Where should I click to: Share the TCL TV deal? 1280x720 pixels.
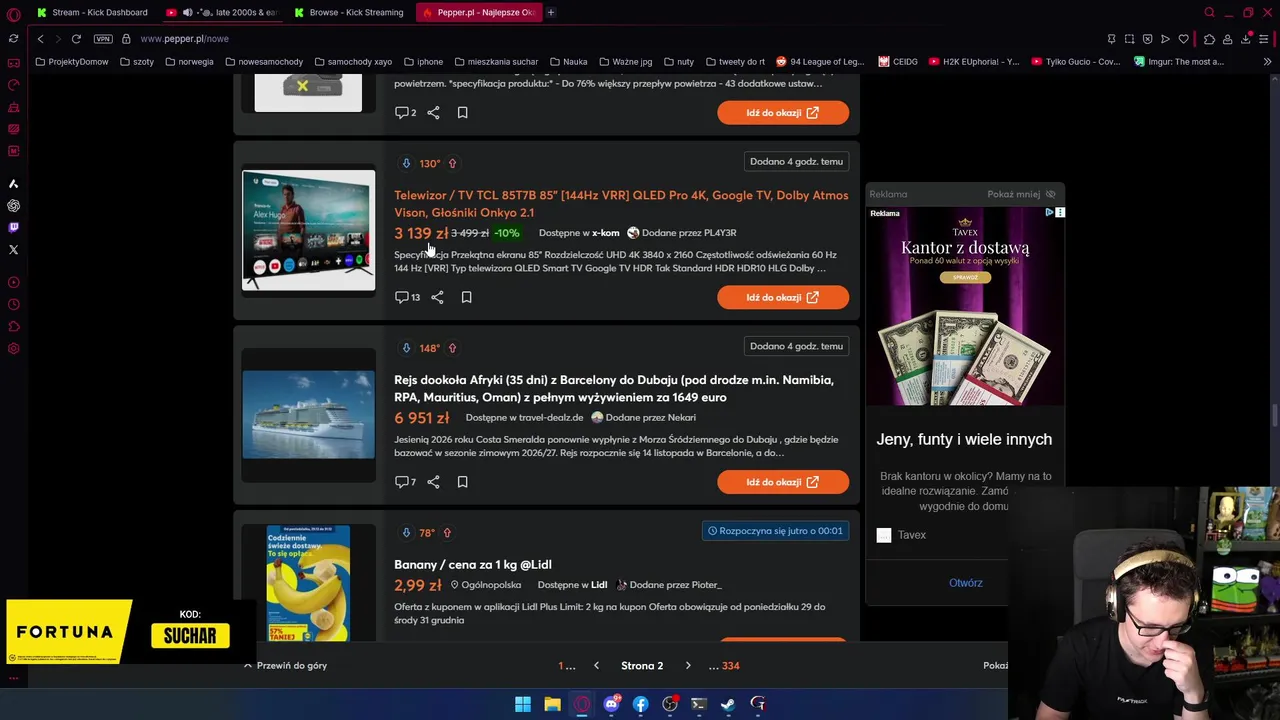437,297
